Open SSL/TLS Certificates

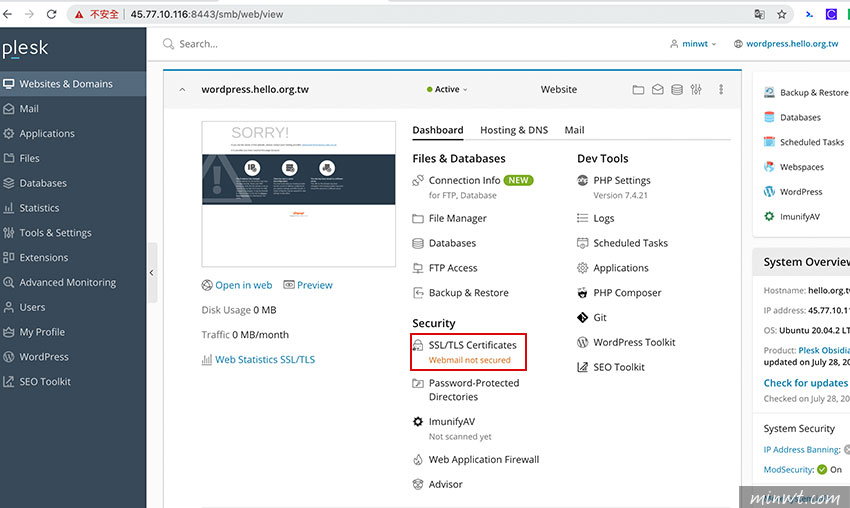coord(472,345)
